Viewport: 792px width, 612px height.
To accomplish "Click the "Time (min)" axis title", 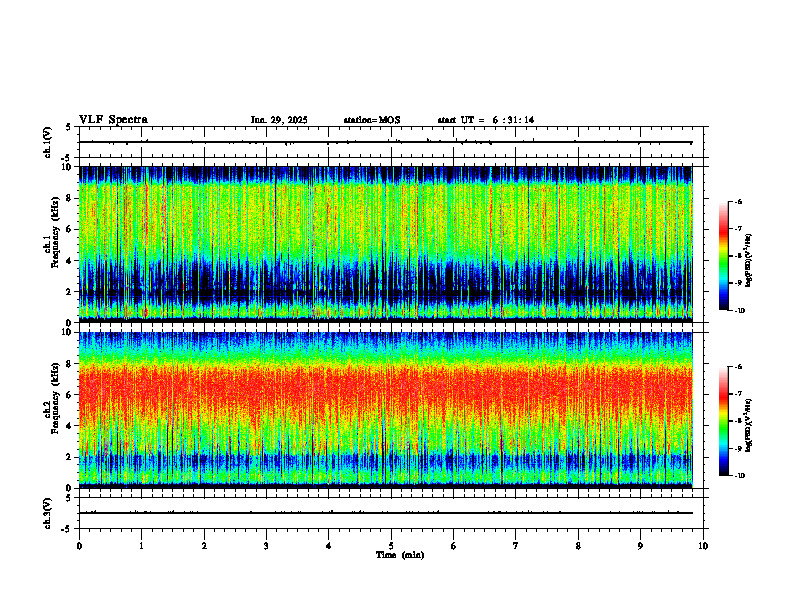I will (400, 555).
